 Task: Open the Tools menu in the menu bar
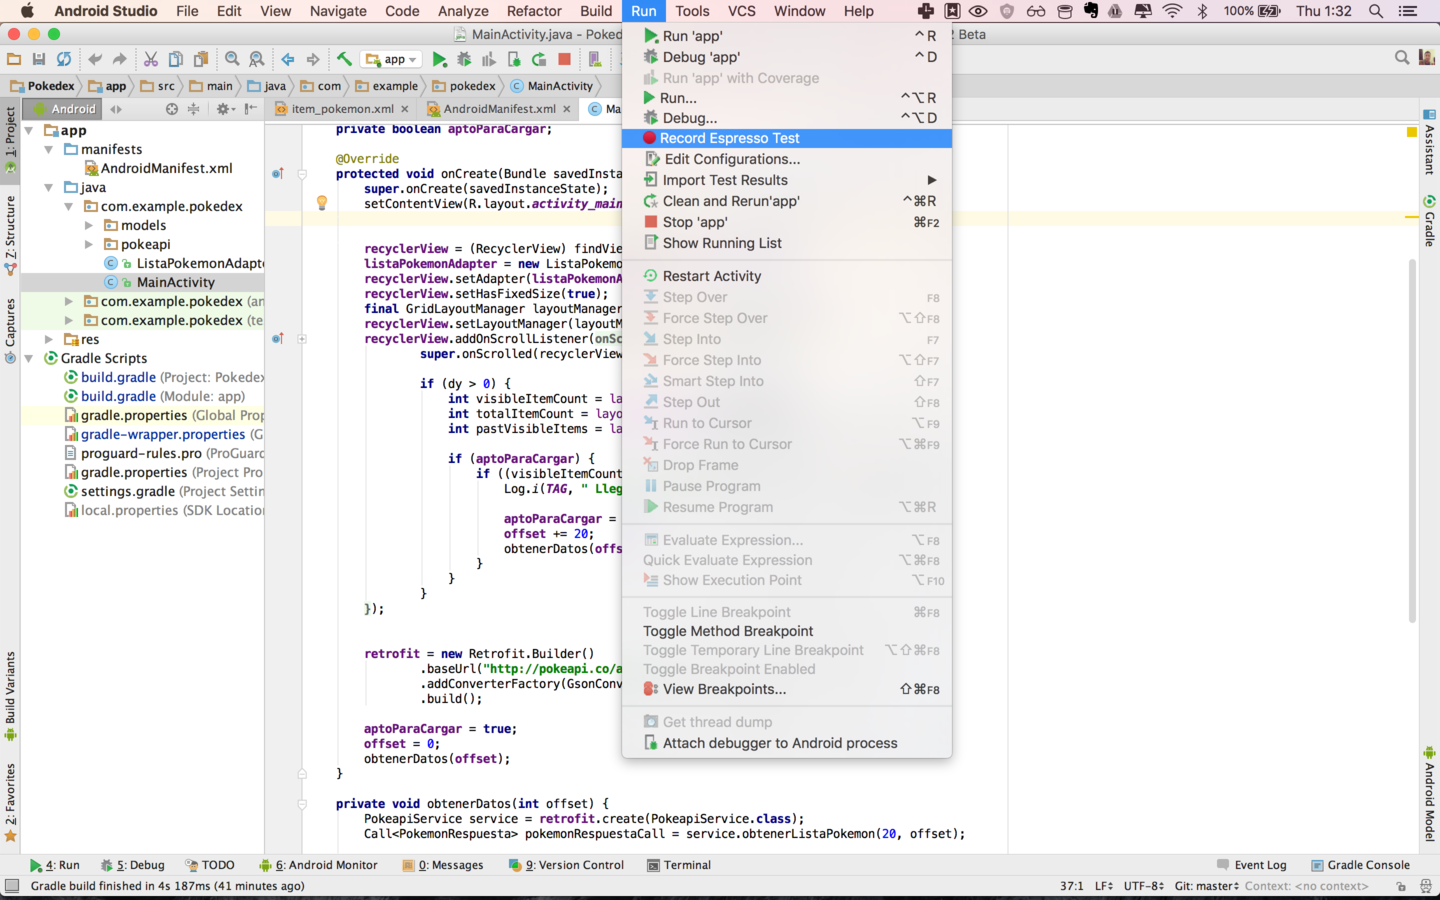tap(692, 11)
